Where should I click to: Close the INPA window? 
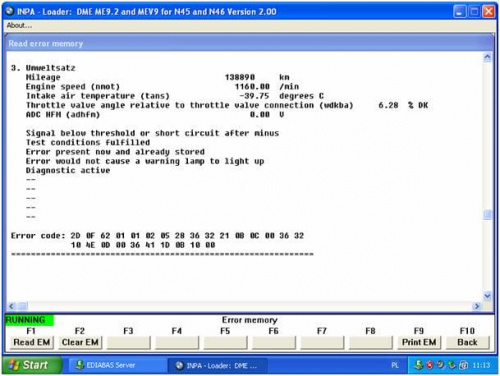489,12
